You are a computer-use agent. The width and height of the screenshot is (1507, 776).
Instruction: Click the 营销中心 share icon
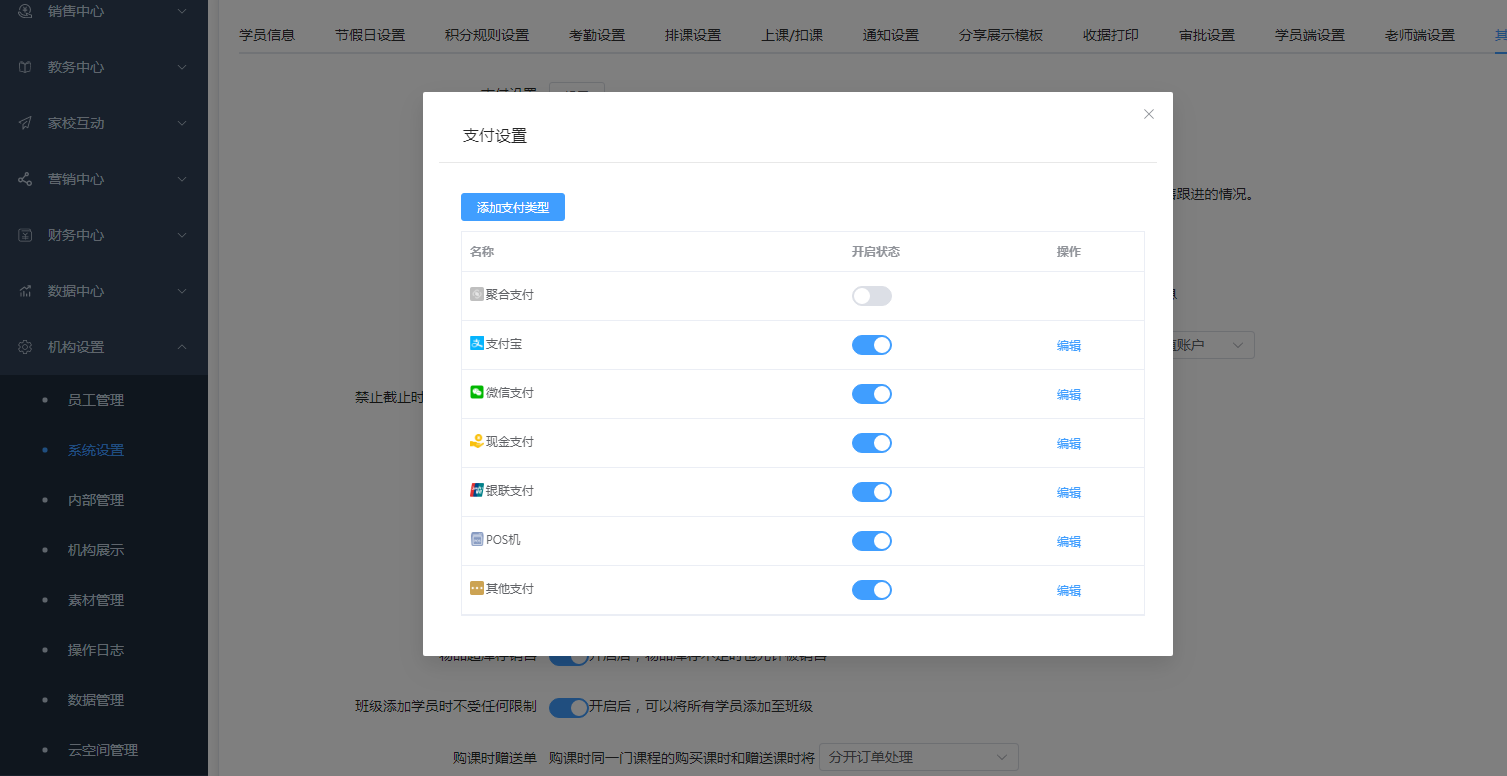click(x=26, y=179)
